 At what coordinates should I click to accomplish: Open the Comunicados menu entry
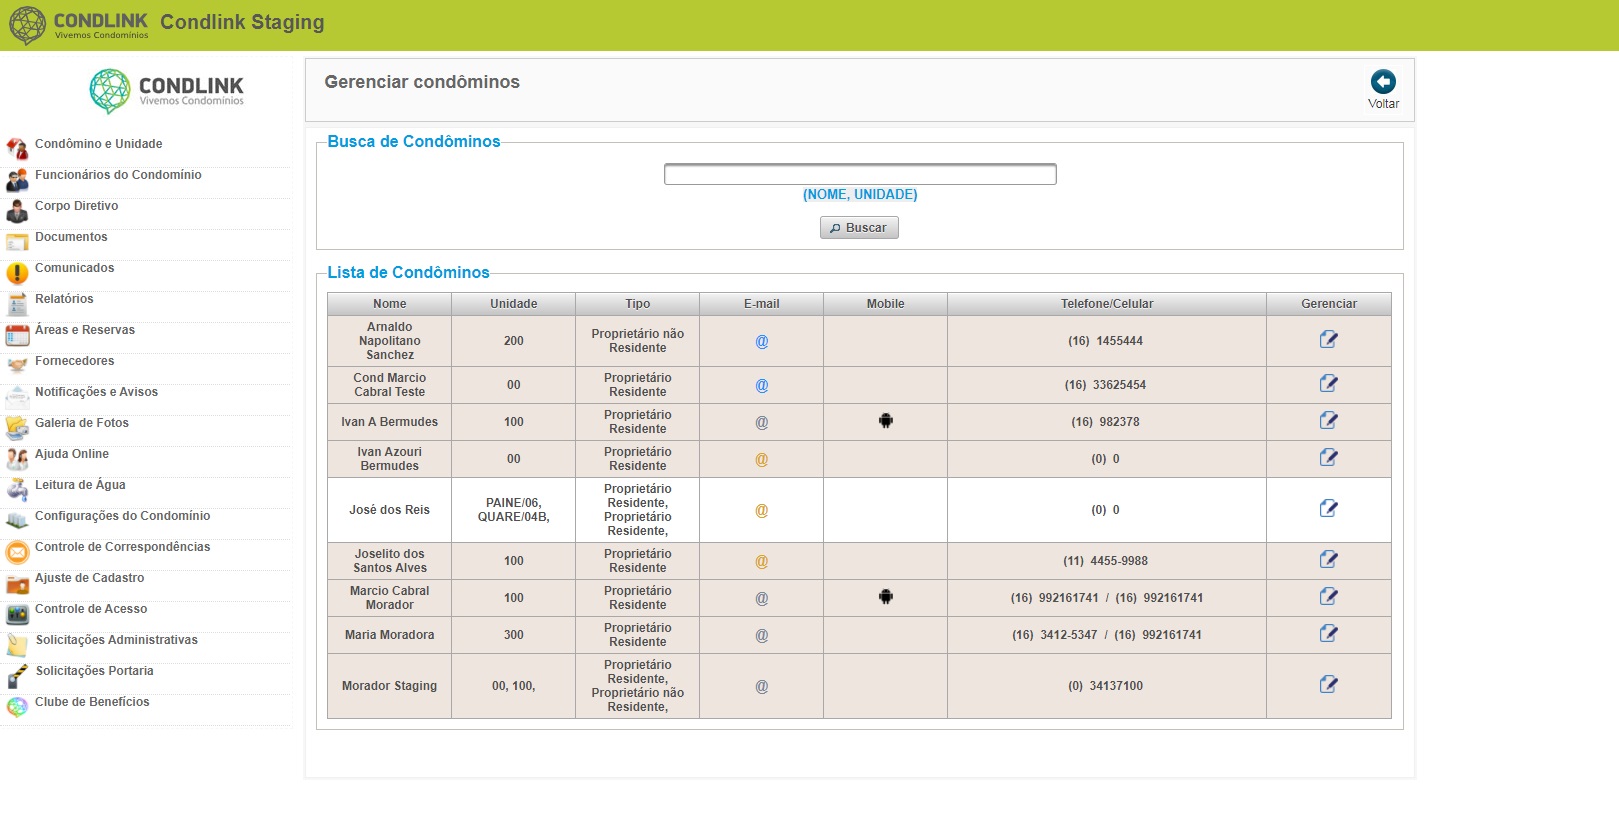click(74, 268)
